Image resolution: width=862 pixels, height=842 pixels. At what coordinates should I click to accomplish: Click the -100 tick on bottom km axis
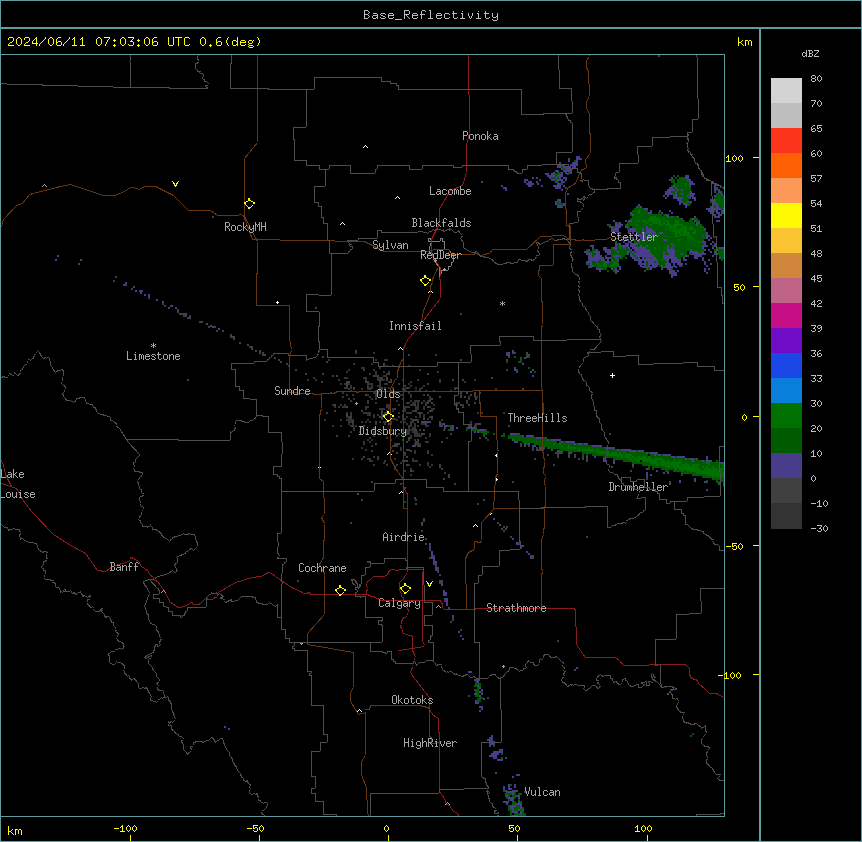(125, 828)
